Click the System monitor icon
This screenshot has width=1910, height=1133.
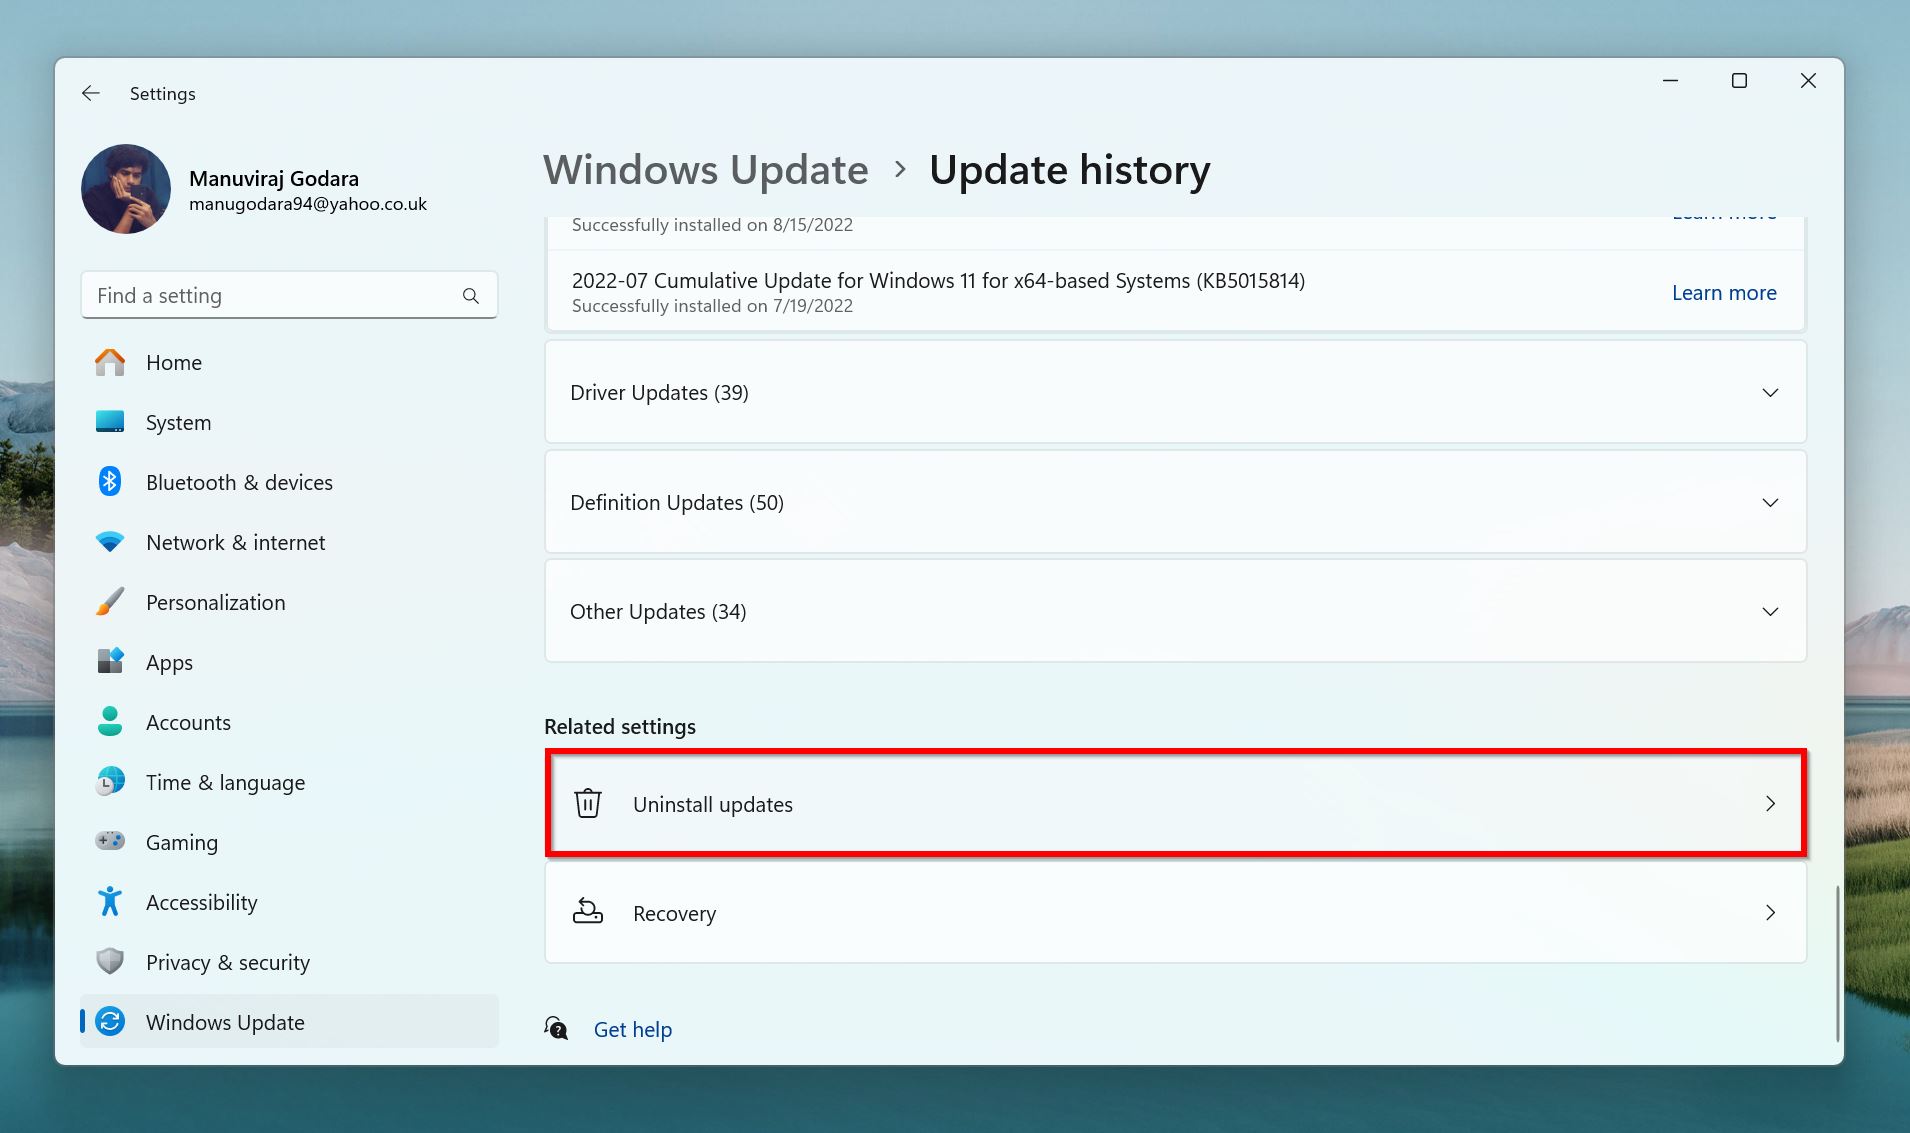110,422
